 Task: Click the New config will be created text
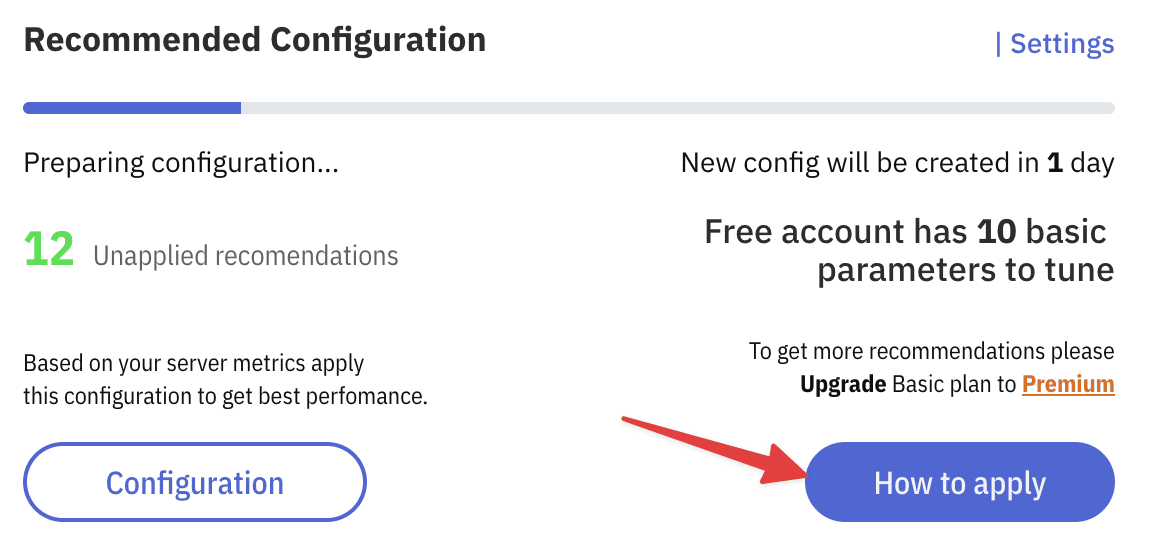coord(860,163)
